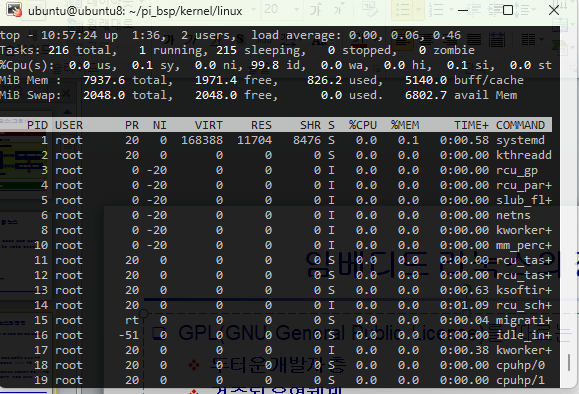The image size is (579, 394).
Task: Select the idle_in+ process name
Action: click(x=524, y=335)
